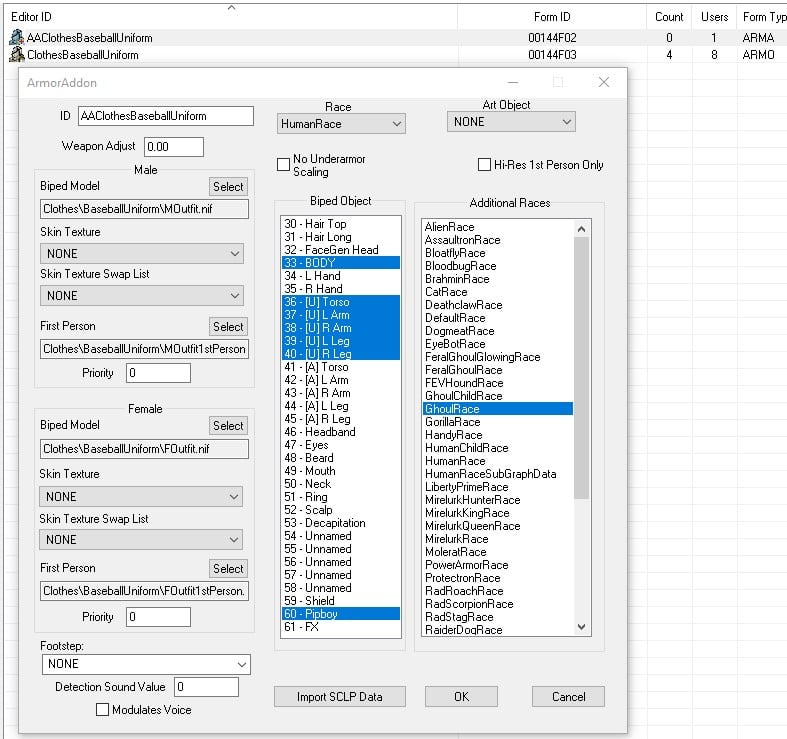This screenshot has width=787, height=739.
Task: Confirm with the OK button
Action: 461,697
